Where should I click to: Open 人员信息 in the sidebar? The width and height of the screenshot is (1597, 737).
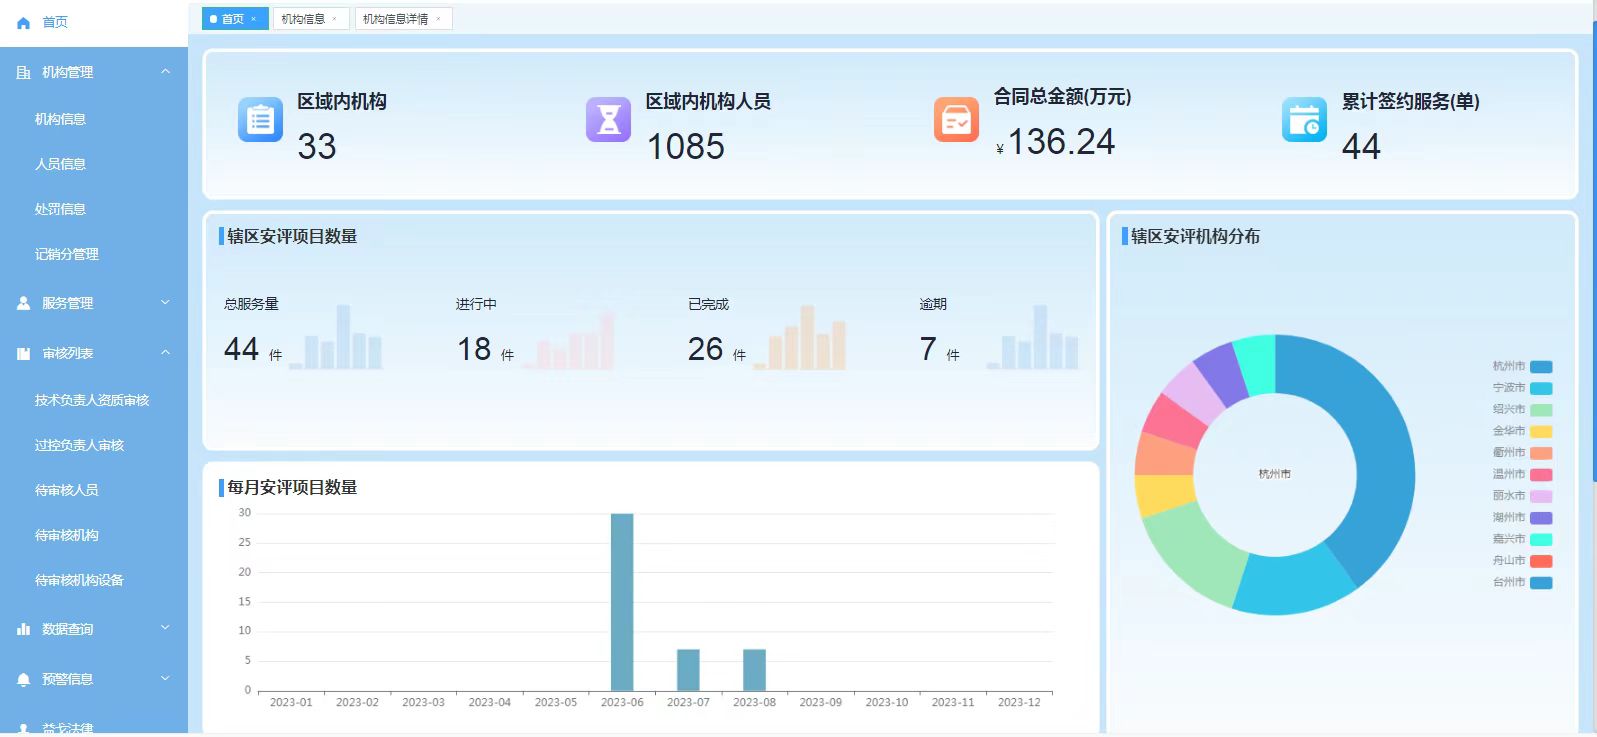tap(60, 164)
